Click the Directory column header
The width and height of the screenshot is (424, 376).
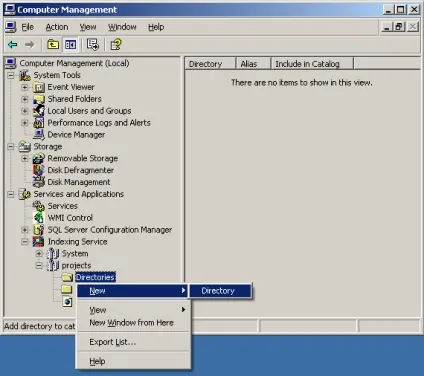(x=210, y=64)
